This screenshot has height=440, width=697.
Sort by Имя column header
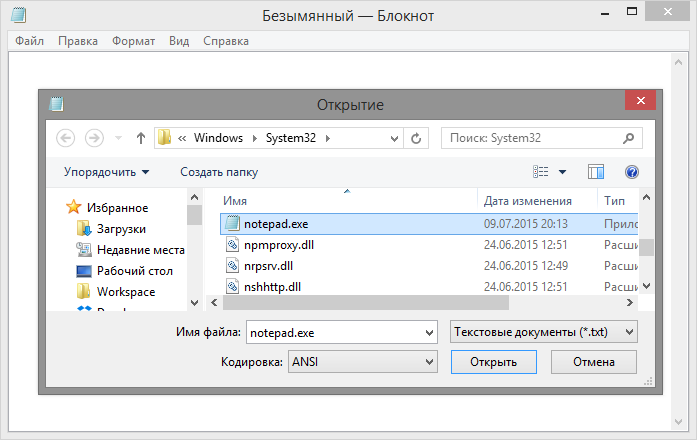tap(235, 201)
